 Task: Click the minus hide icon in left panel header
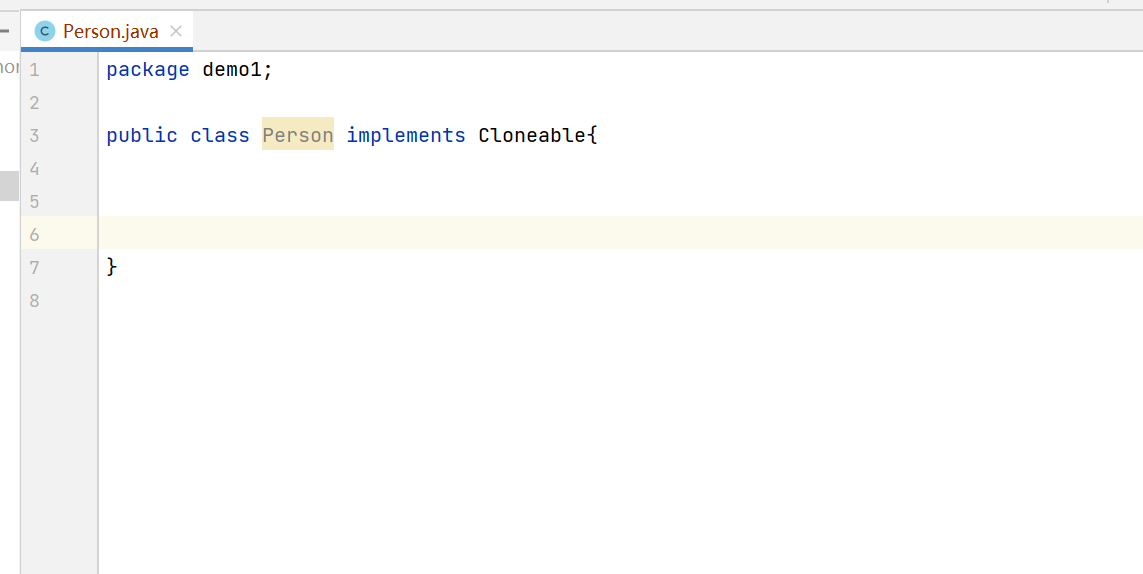[4, 31]
